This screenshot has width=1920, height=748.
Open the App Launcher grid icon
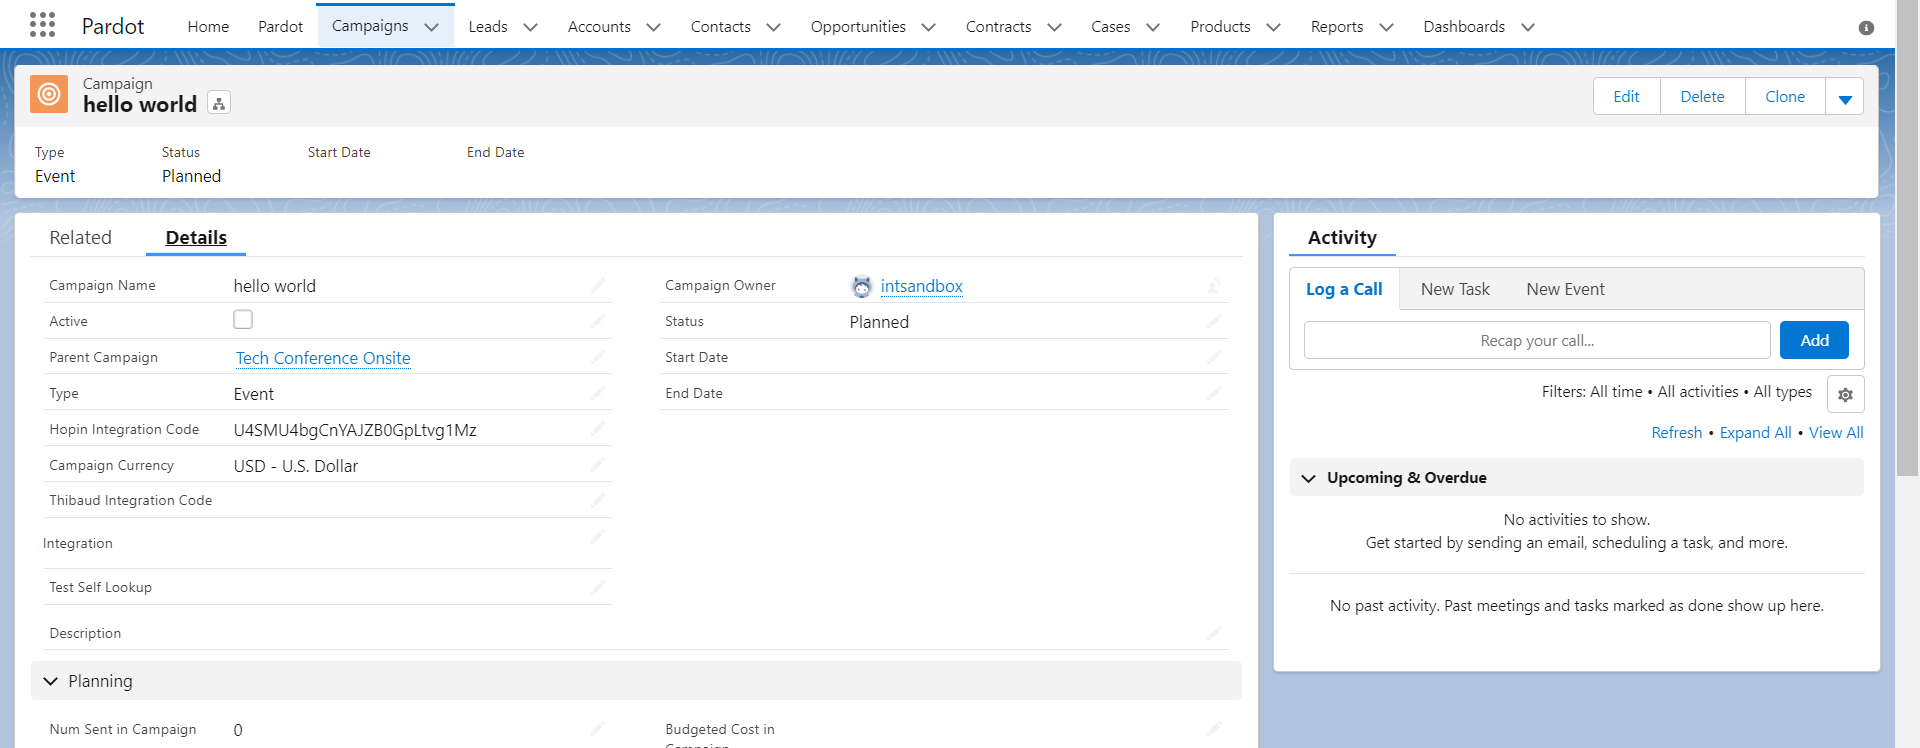pos(42,25)
